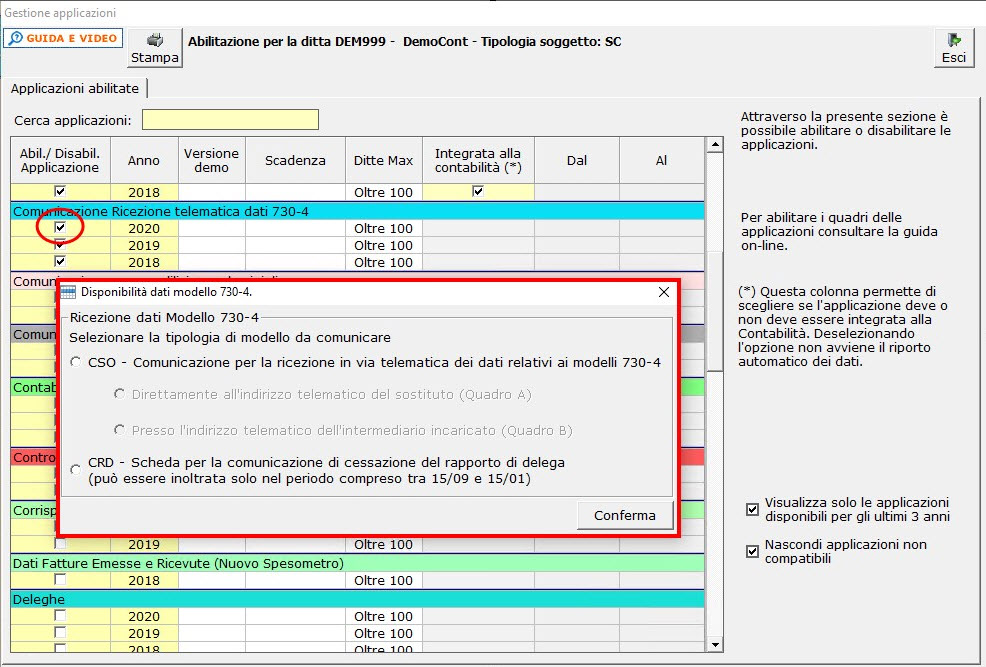Screen dimensions: 986x667
Task: Enable the Deleghe 2020 checkbox
Action: click(60, 615)
